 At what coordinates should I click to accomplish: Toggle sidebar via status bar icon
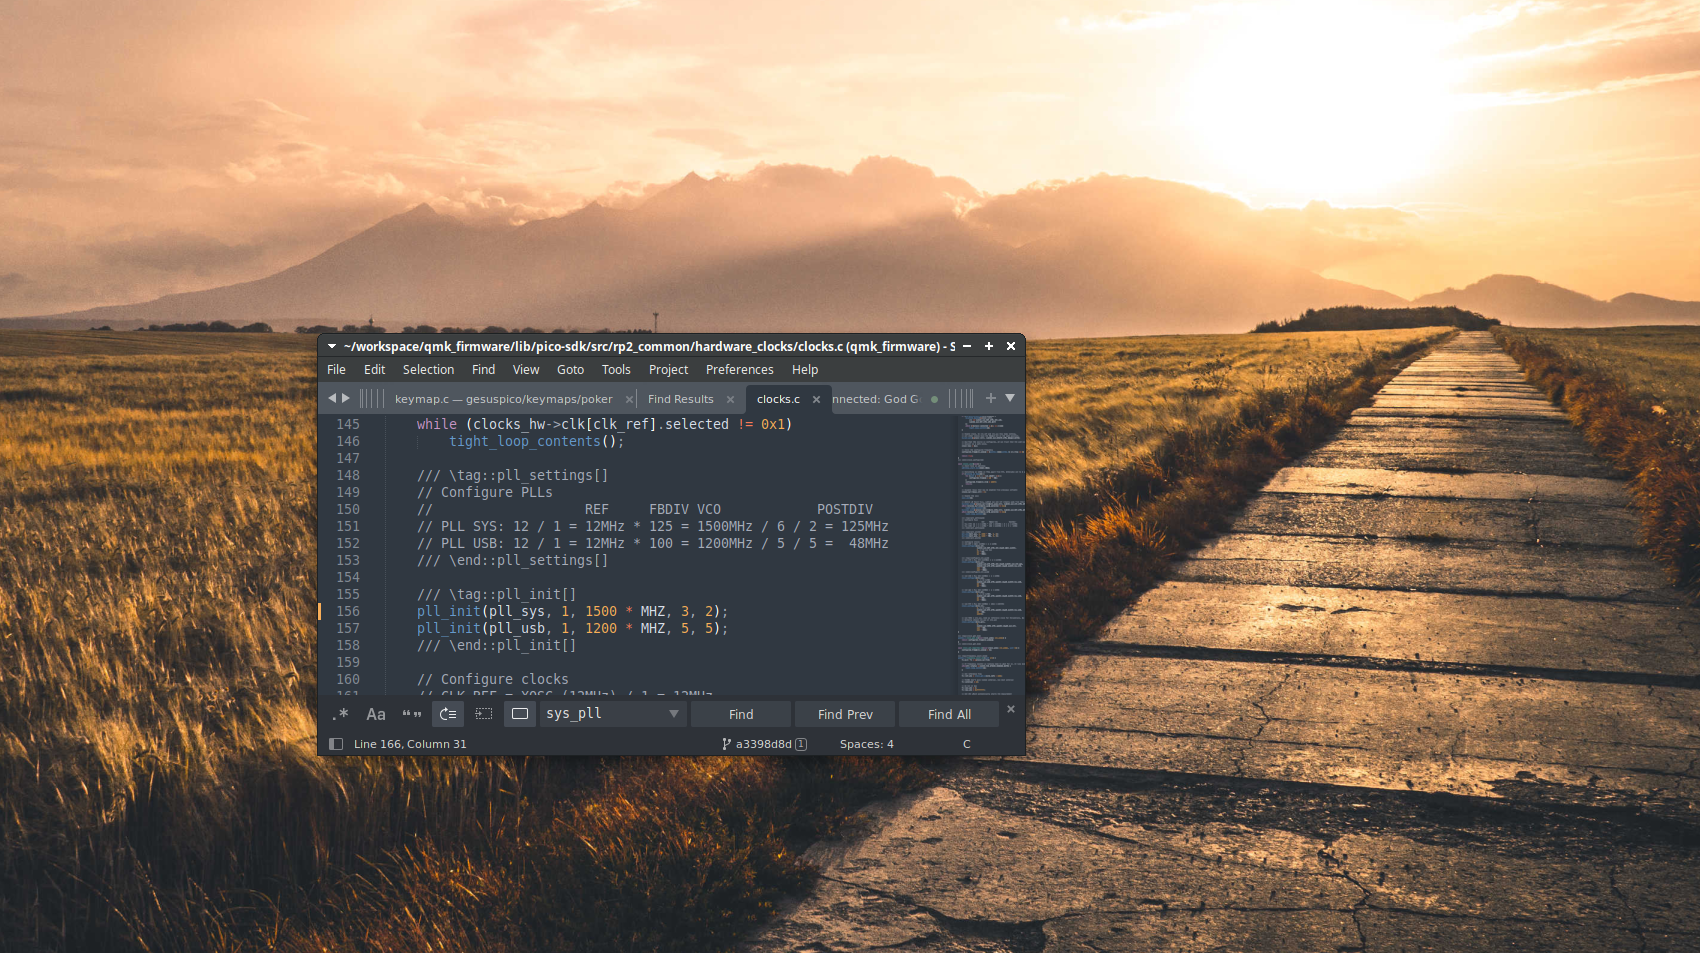(x=336, y=744)
